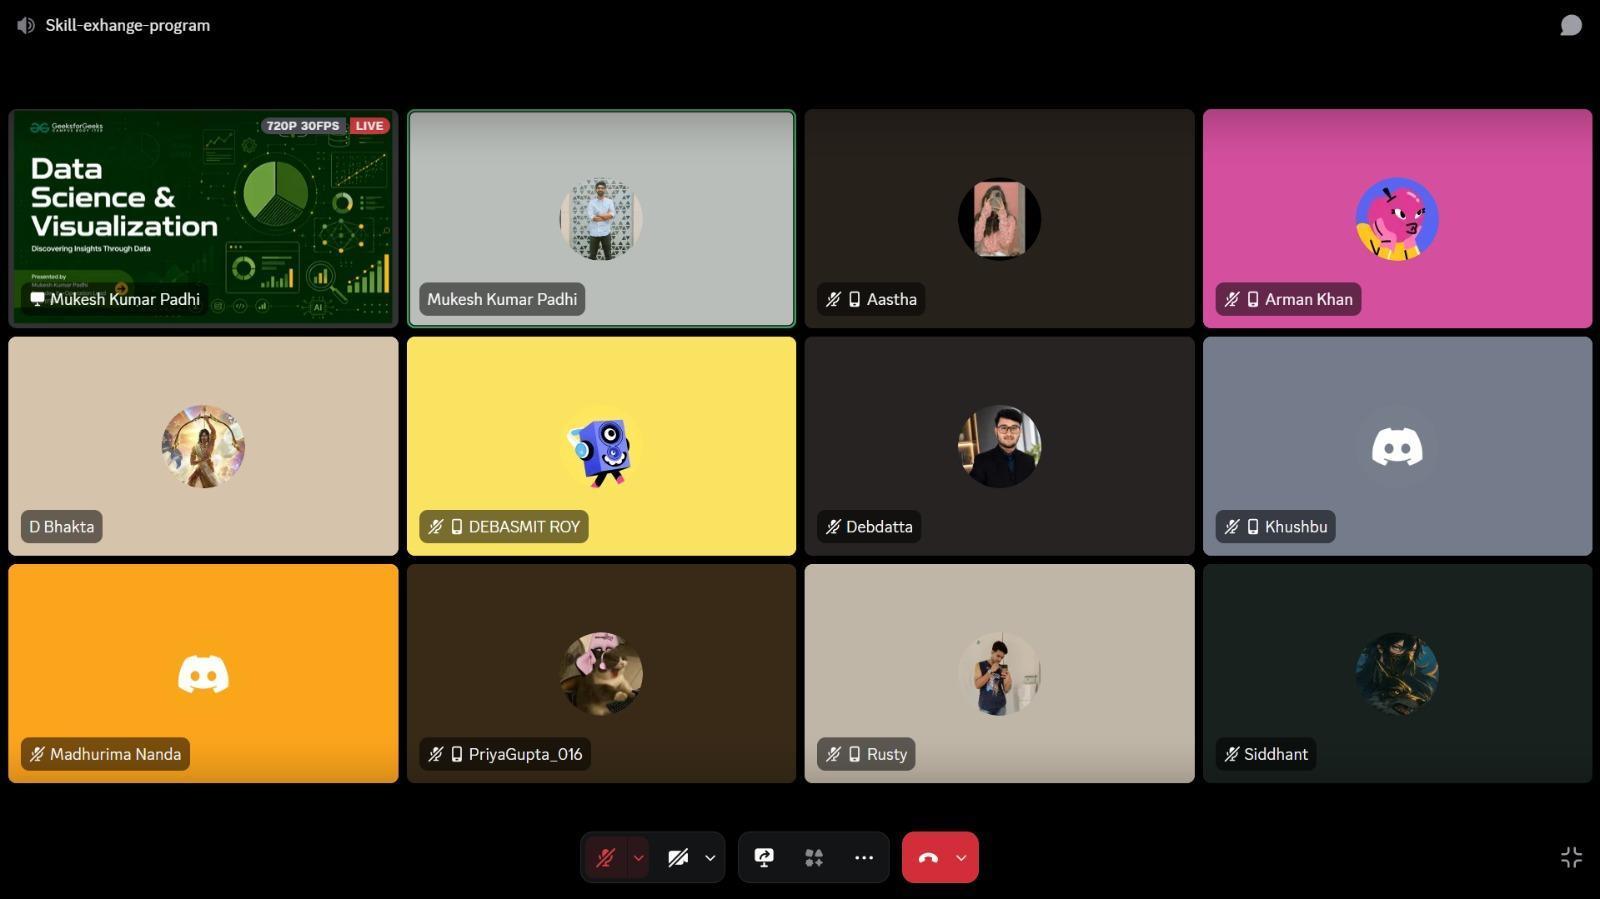The width and height of the screenshot is (1600, 899).
Task: Click Rusty's profile photo
Action: [999, 674]
